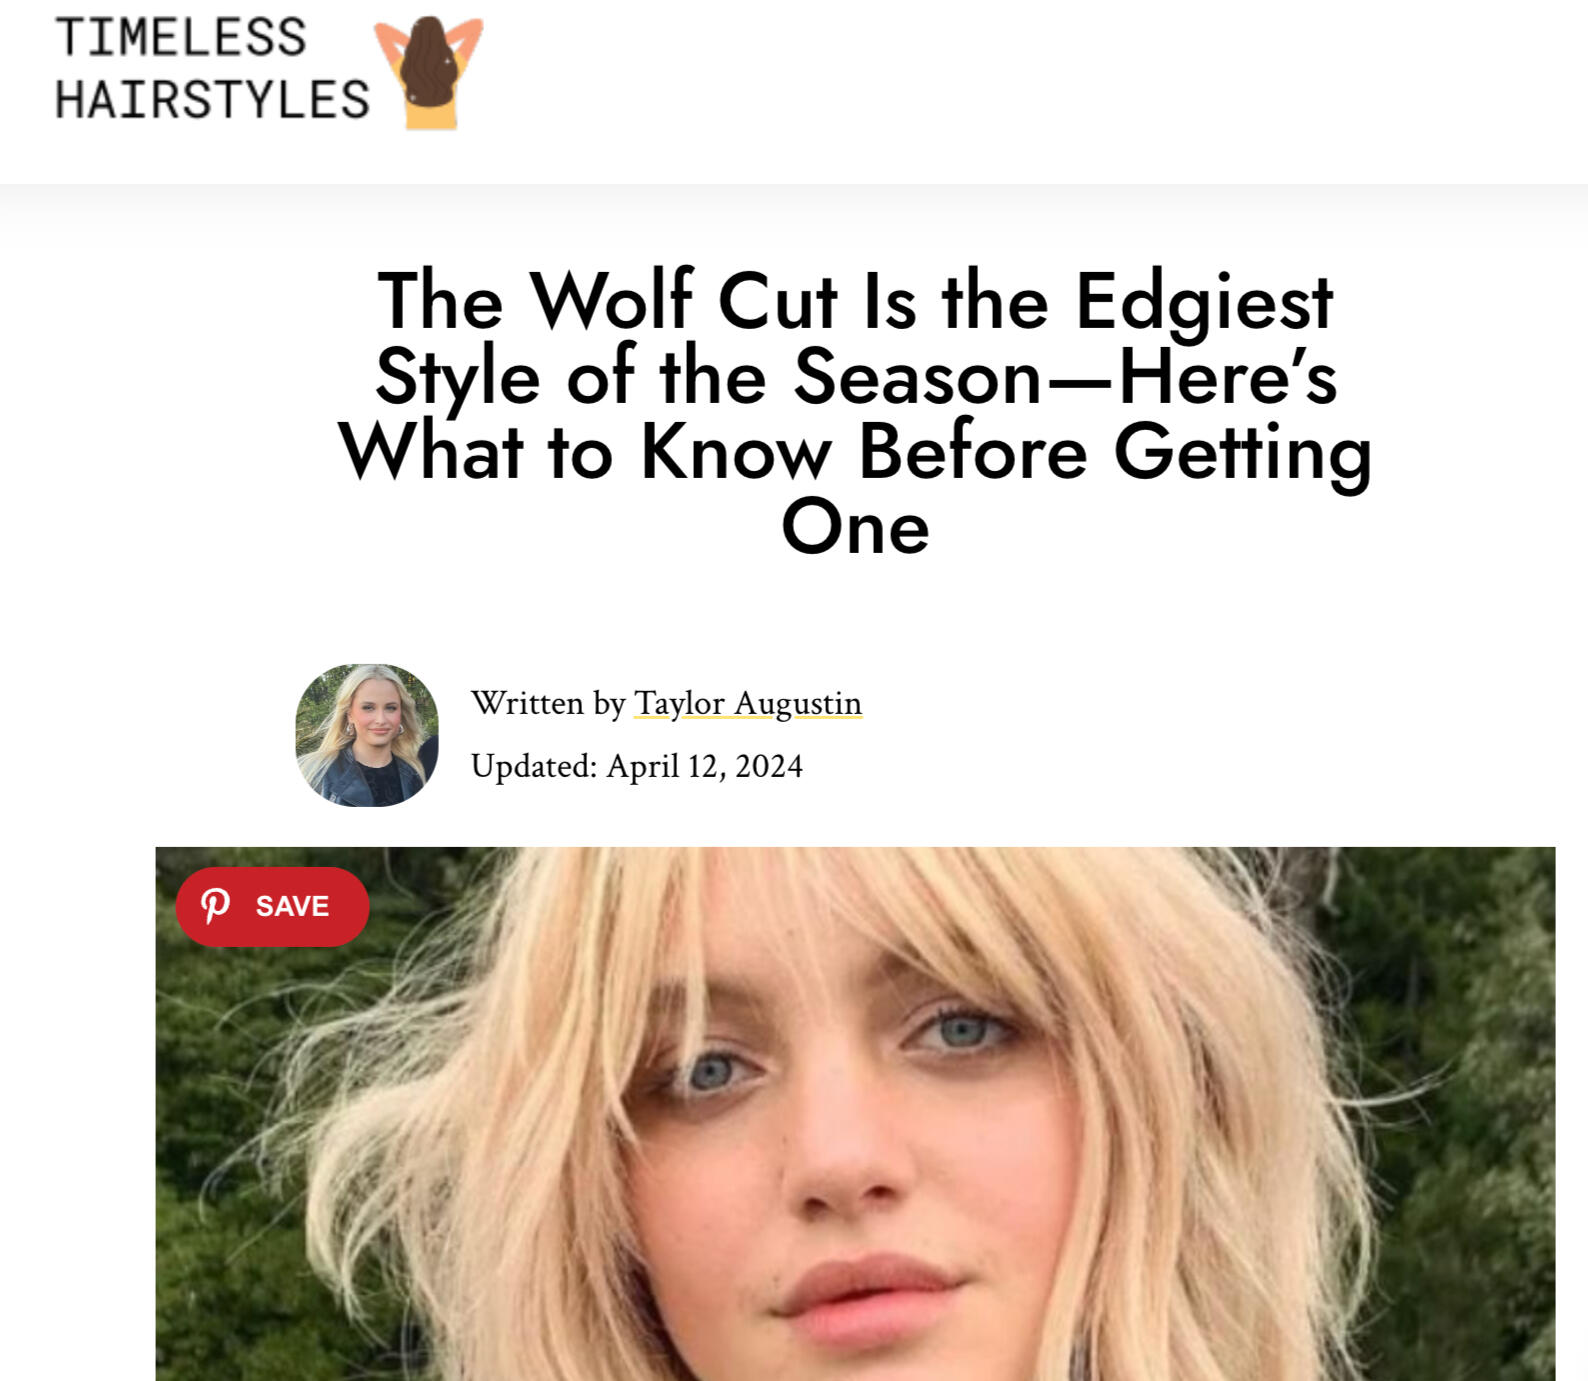Open the Timeless Hairstyles home logo text
The width and height of the screenshot is (1588, 1381).
coord(212,69)
